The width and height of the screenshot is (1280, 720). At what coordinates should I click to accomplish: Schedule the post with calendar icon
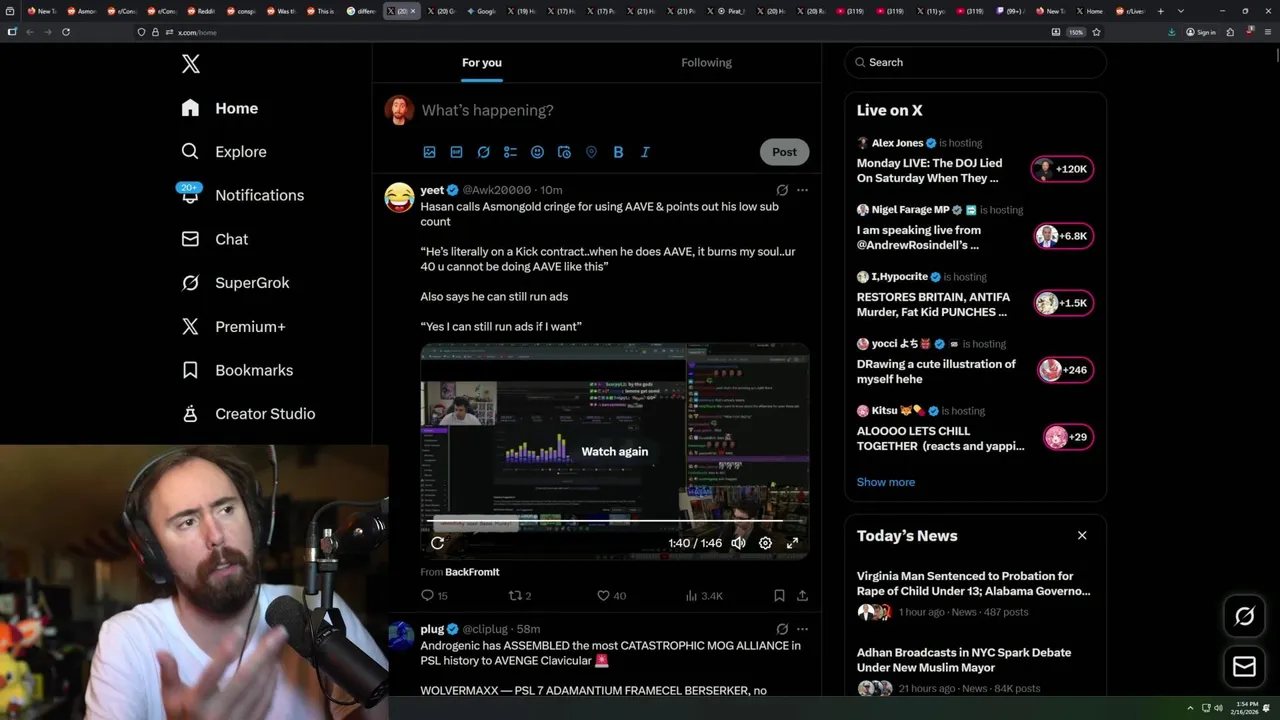pos(564,152)
